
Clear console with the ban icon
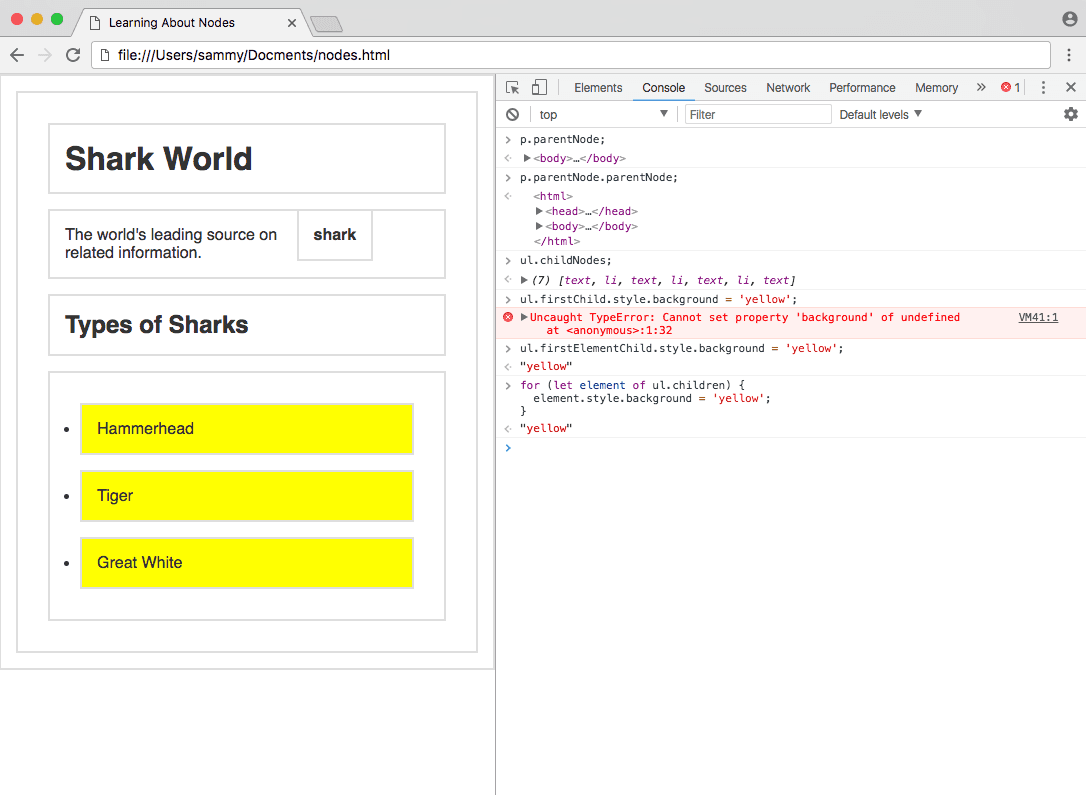coord(513,115)
